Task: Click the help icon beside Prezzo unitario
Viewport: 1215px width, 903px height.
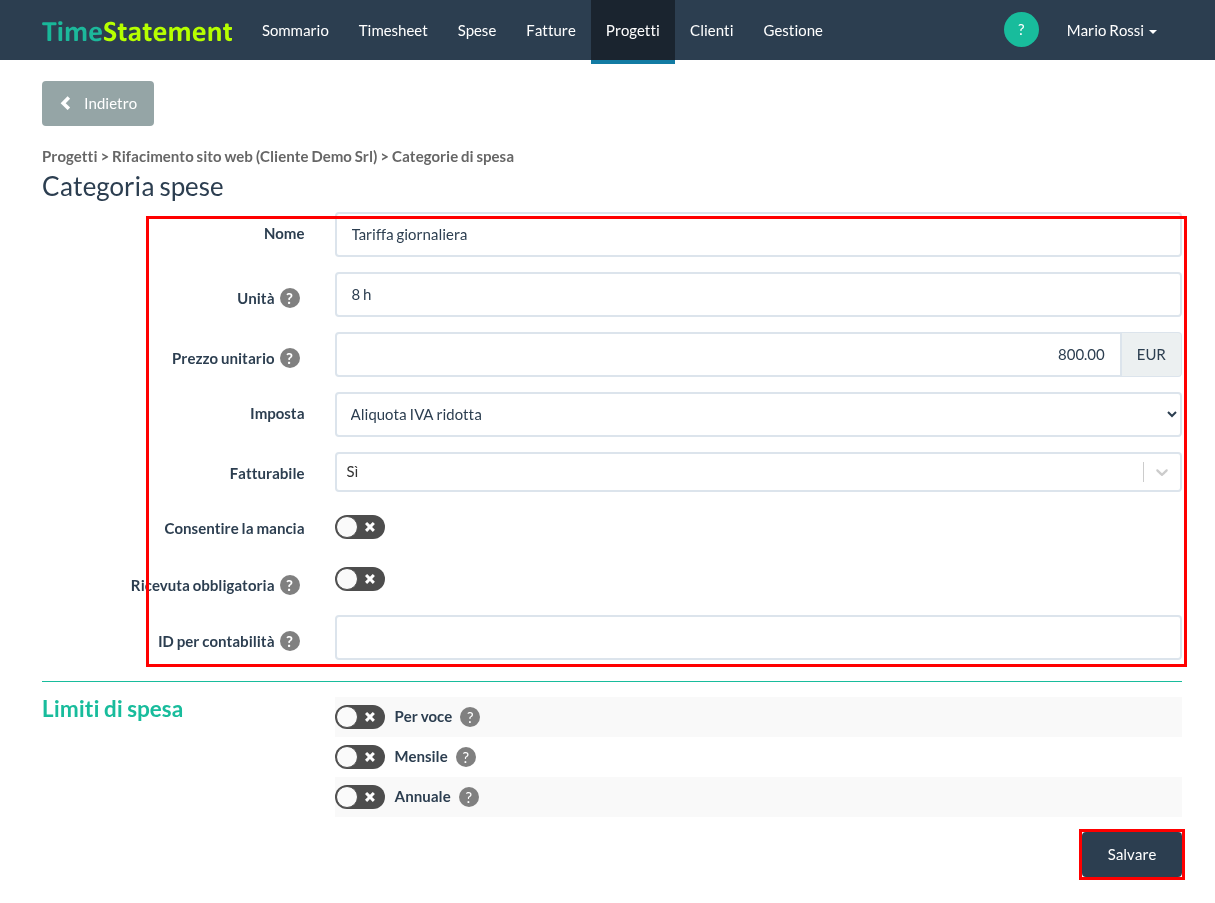Action: tap(290, 358)
